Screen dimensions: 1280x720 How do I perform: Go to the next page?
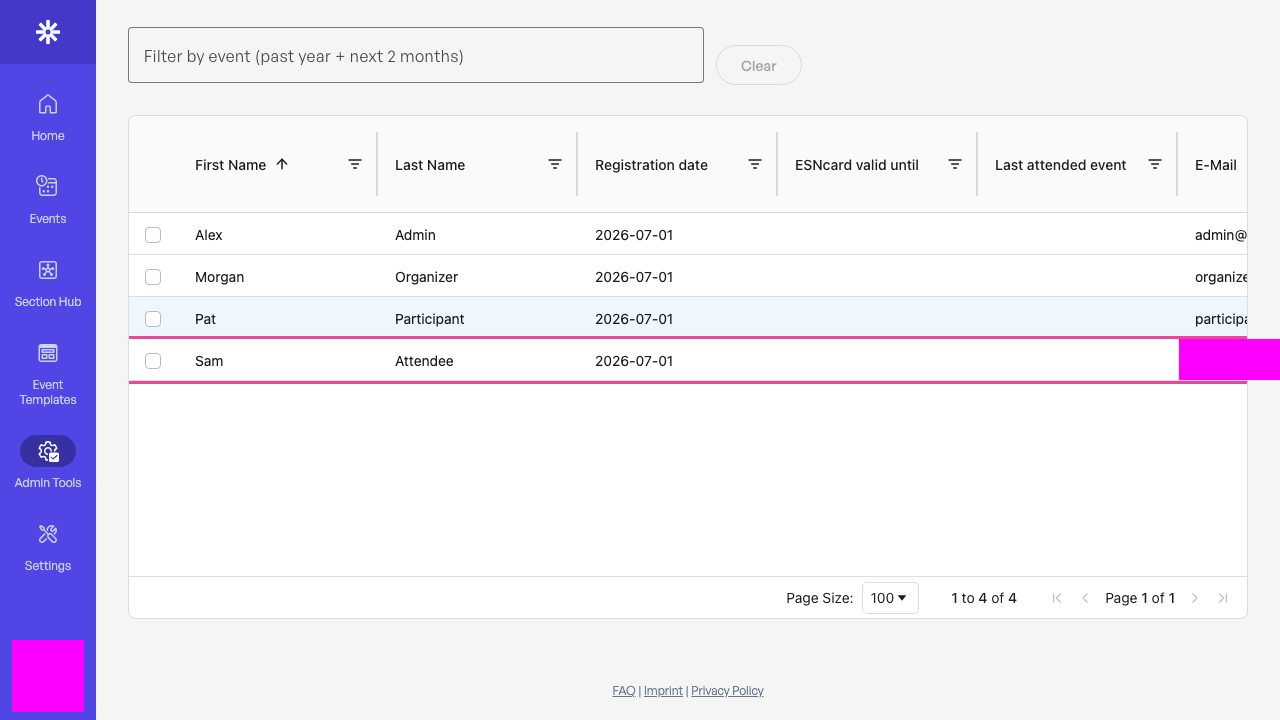click(x=1195, y=598)
